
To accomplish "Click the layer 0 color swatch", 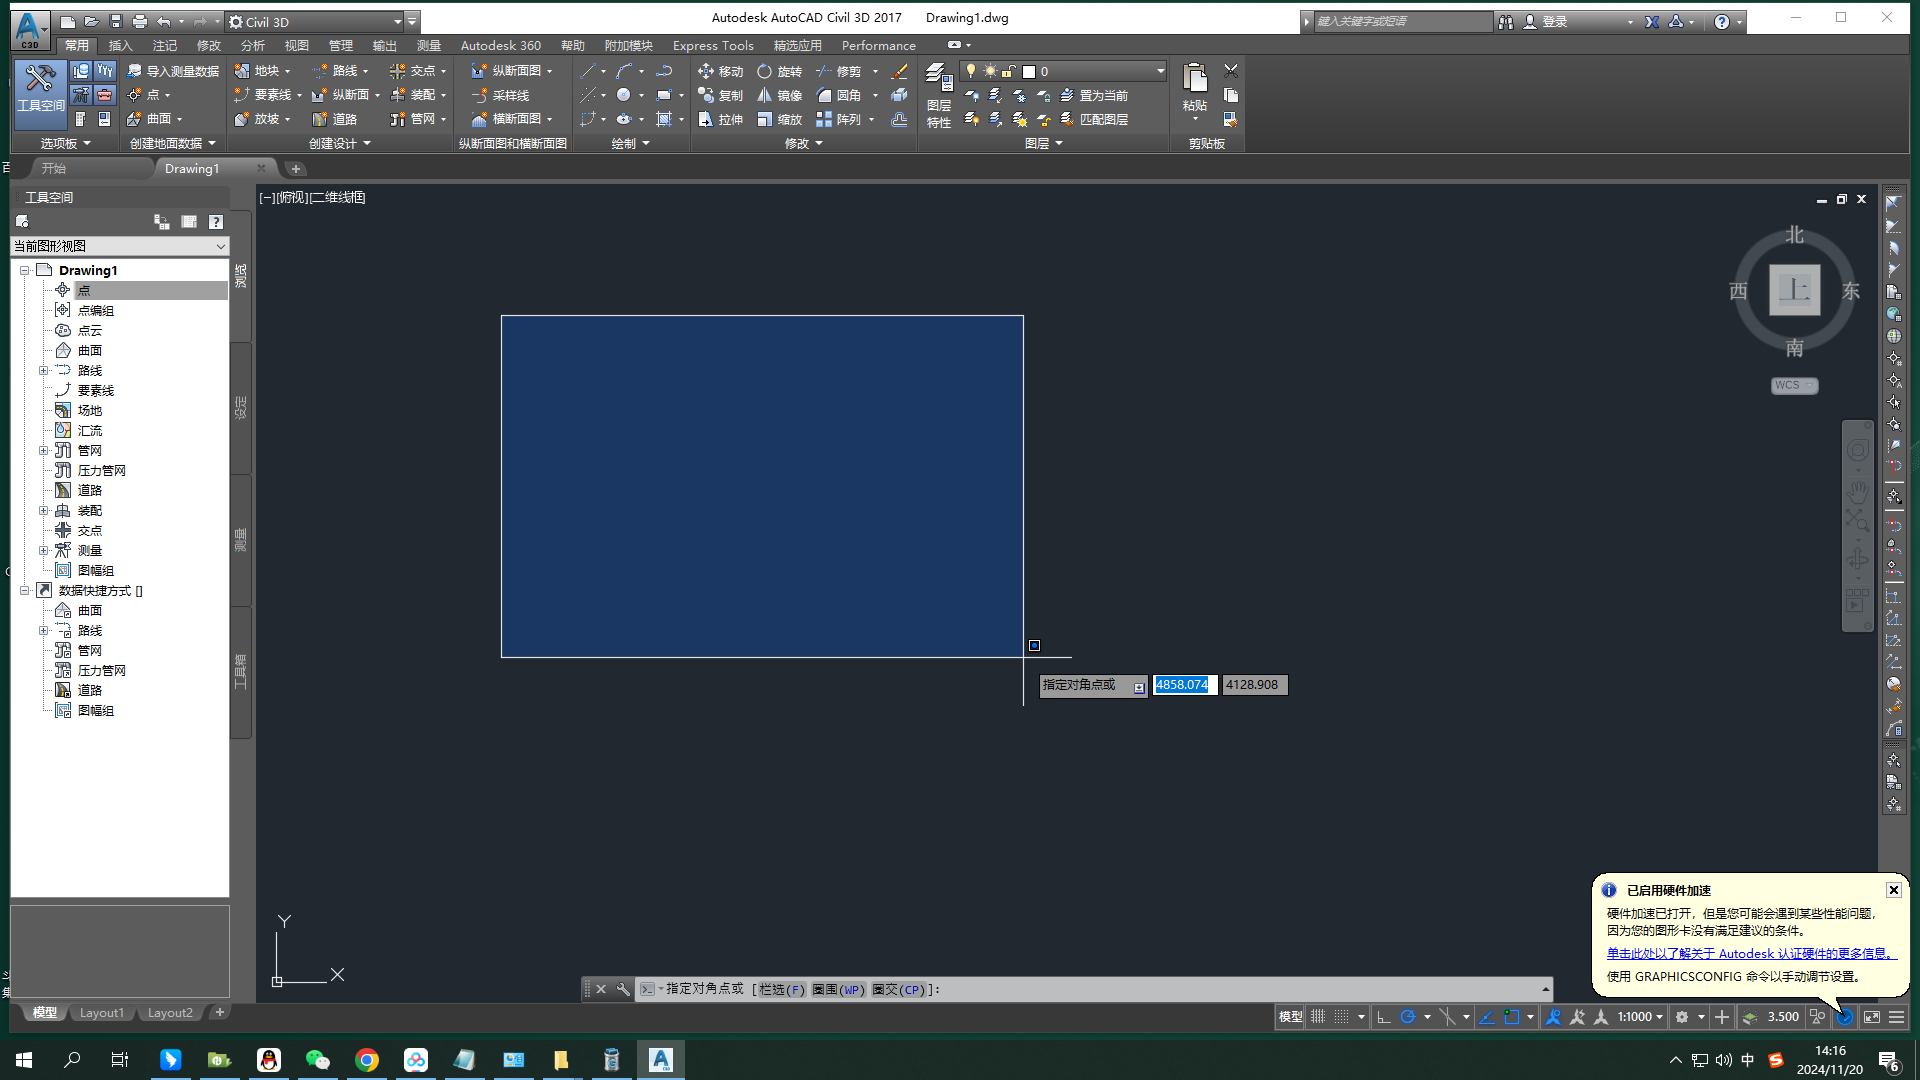I will tap(1029, 71).
